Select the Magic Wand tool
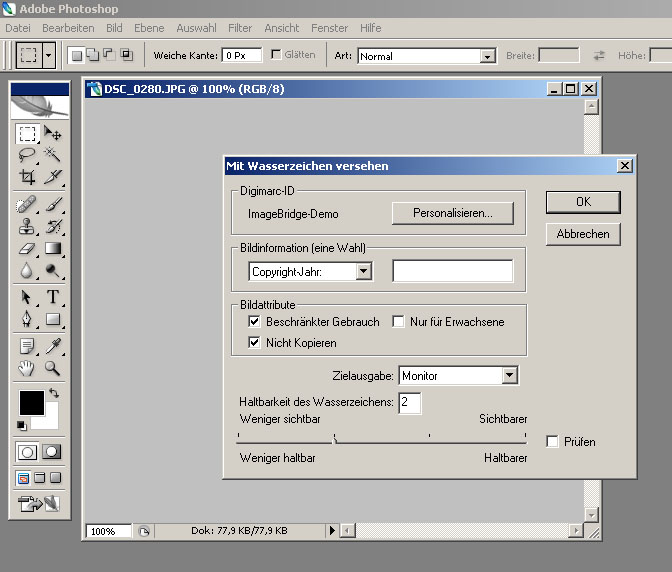This screenshot has height=572, width=672. pos(53,155)
